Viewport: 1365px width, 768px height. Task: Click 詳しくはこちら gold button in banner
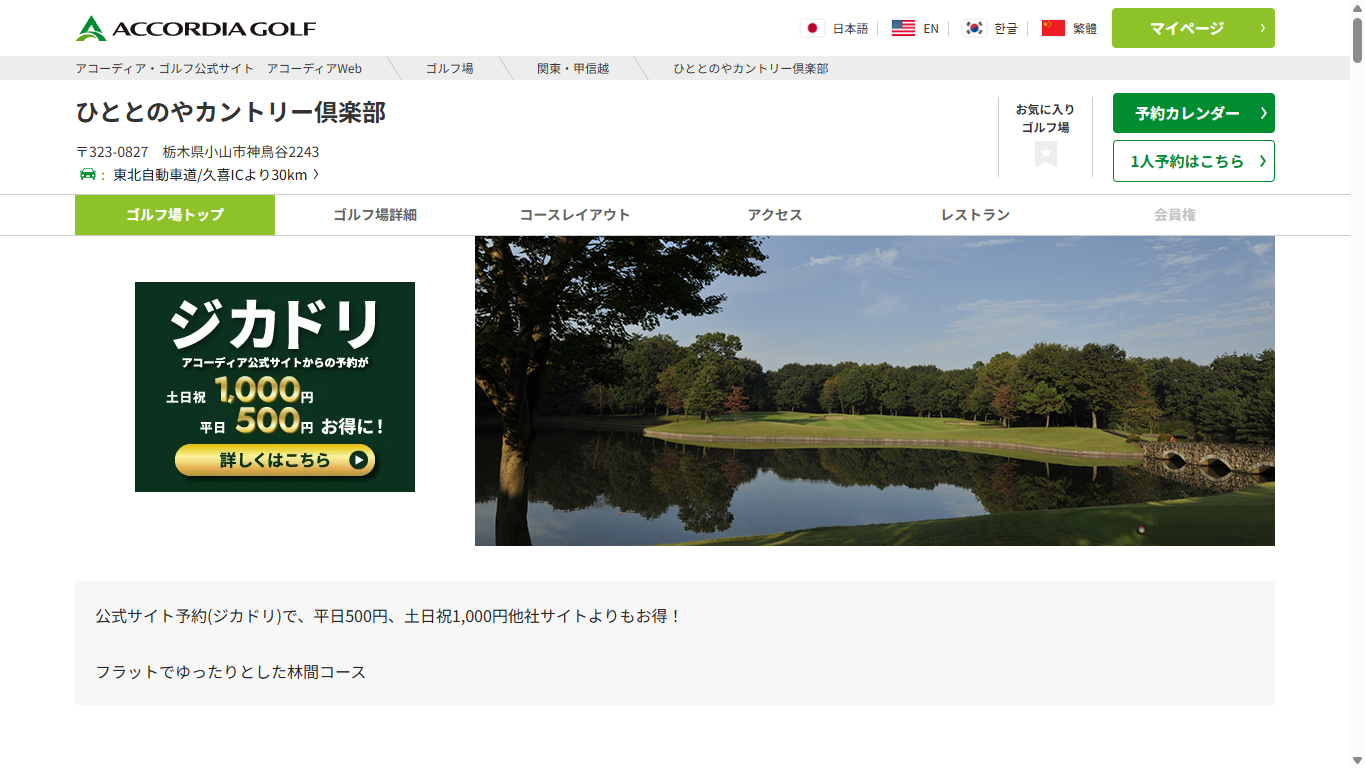pyautogui.click(x=275, y=460)
